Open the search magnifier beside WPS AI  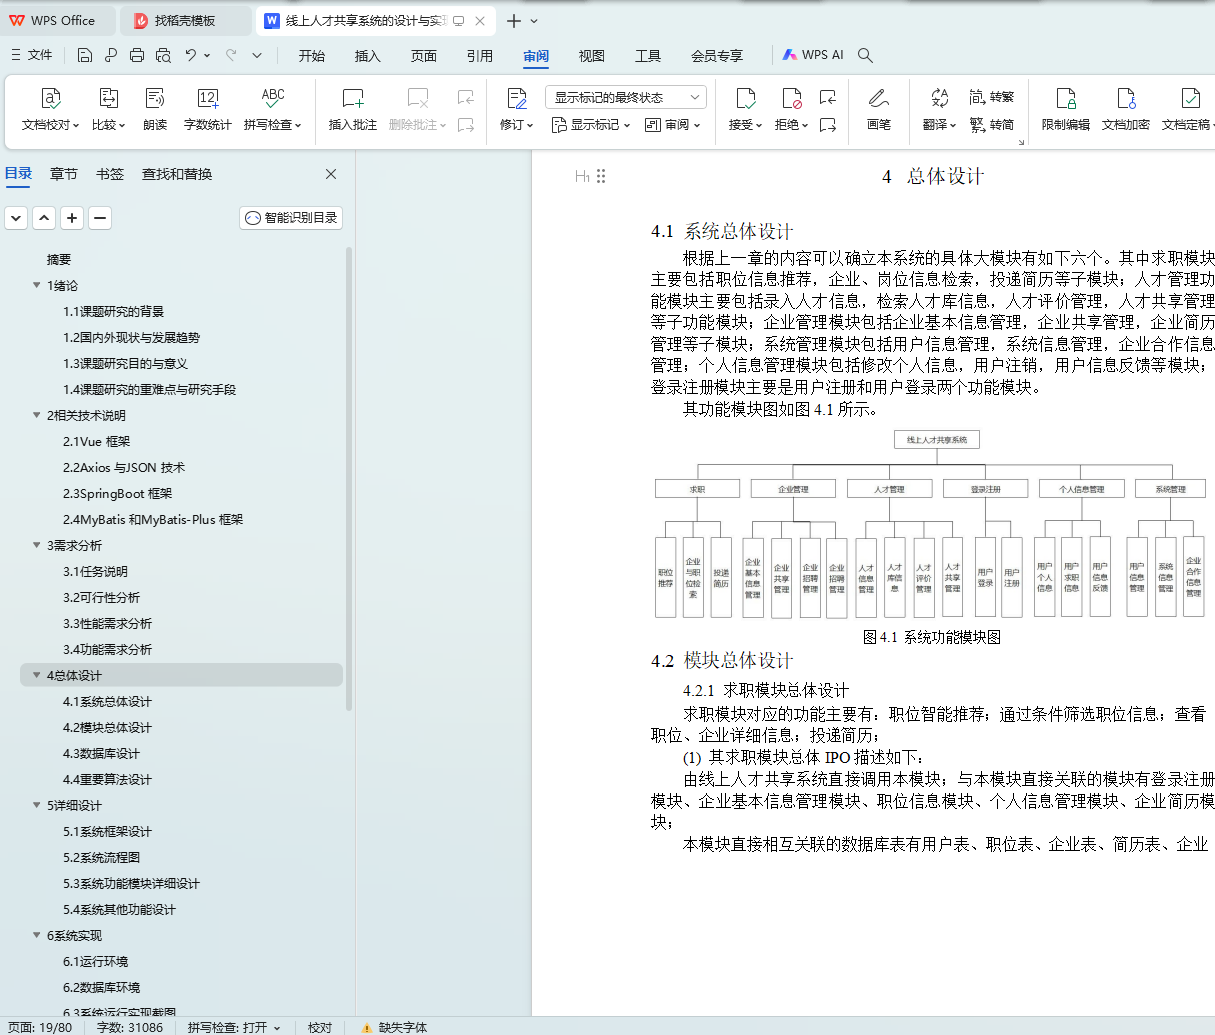(x=866, y=55)
